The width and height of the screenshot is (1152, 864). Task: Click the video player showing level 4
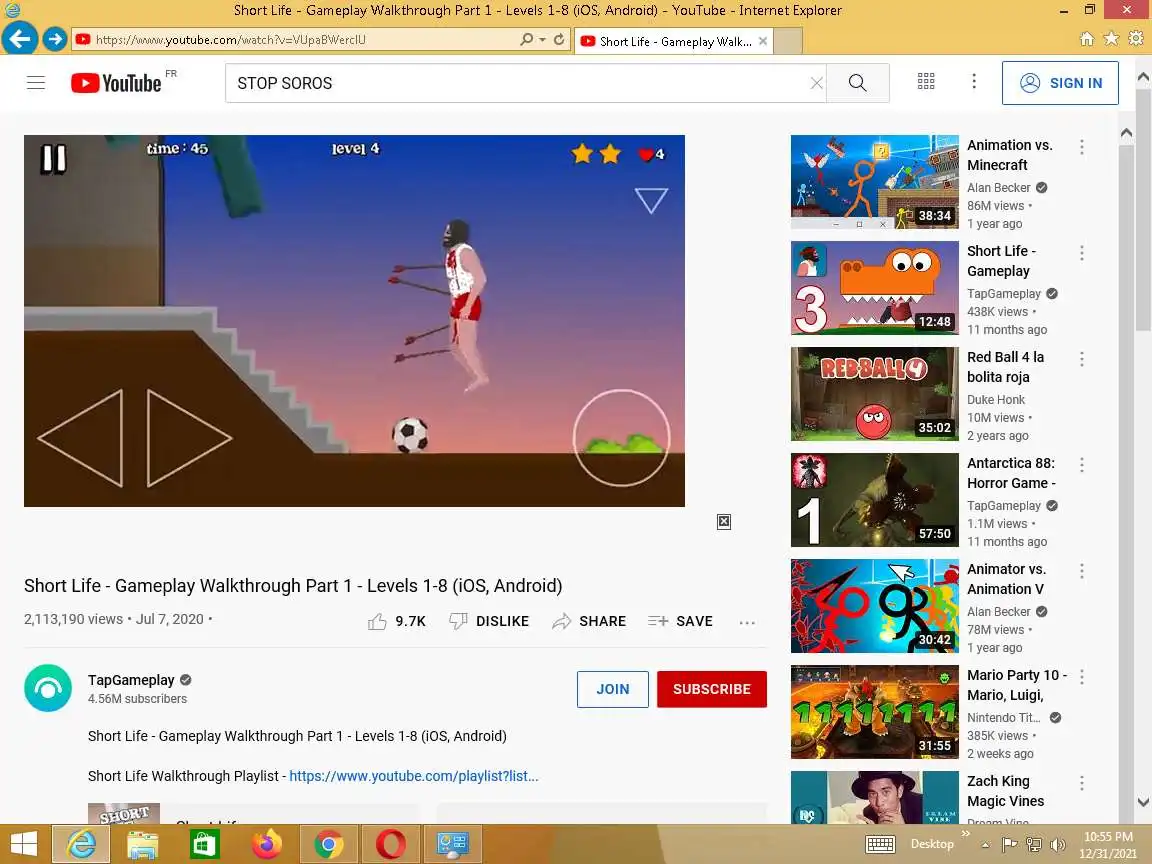tap(354, 320)
